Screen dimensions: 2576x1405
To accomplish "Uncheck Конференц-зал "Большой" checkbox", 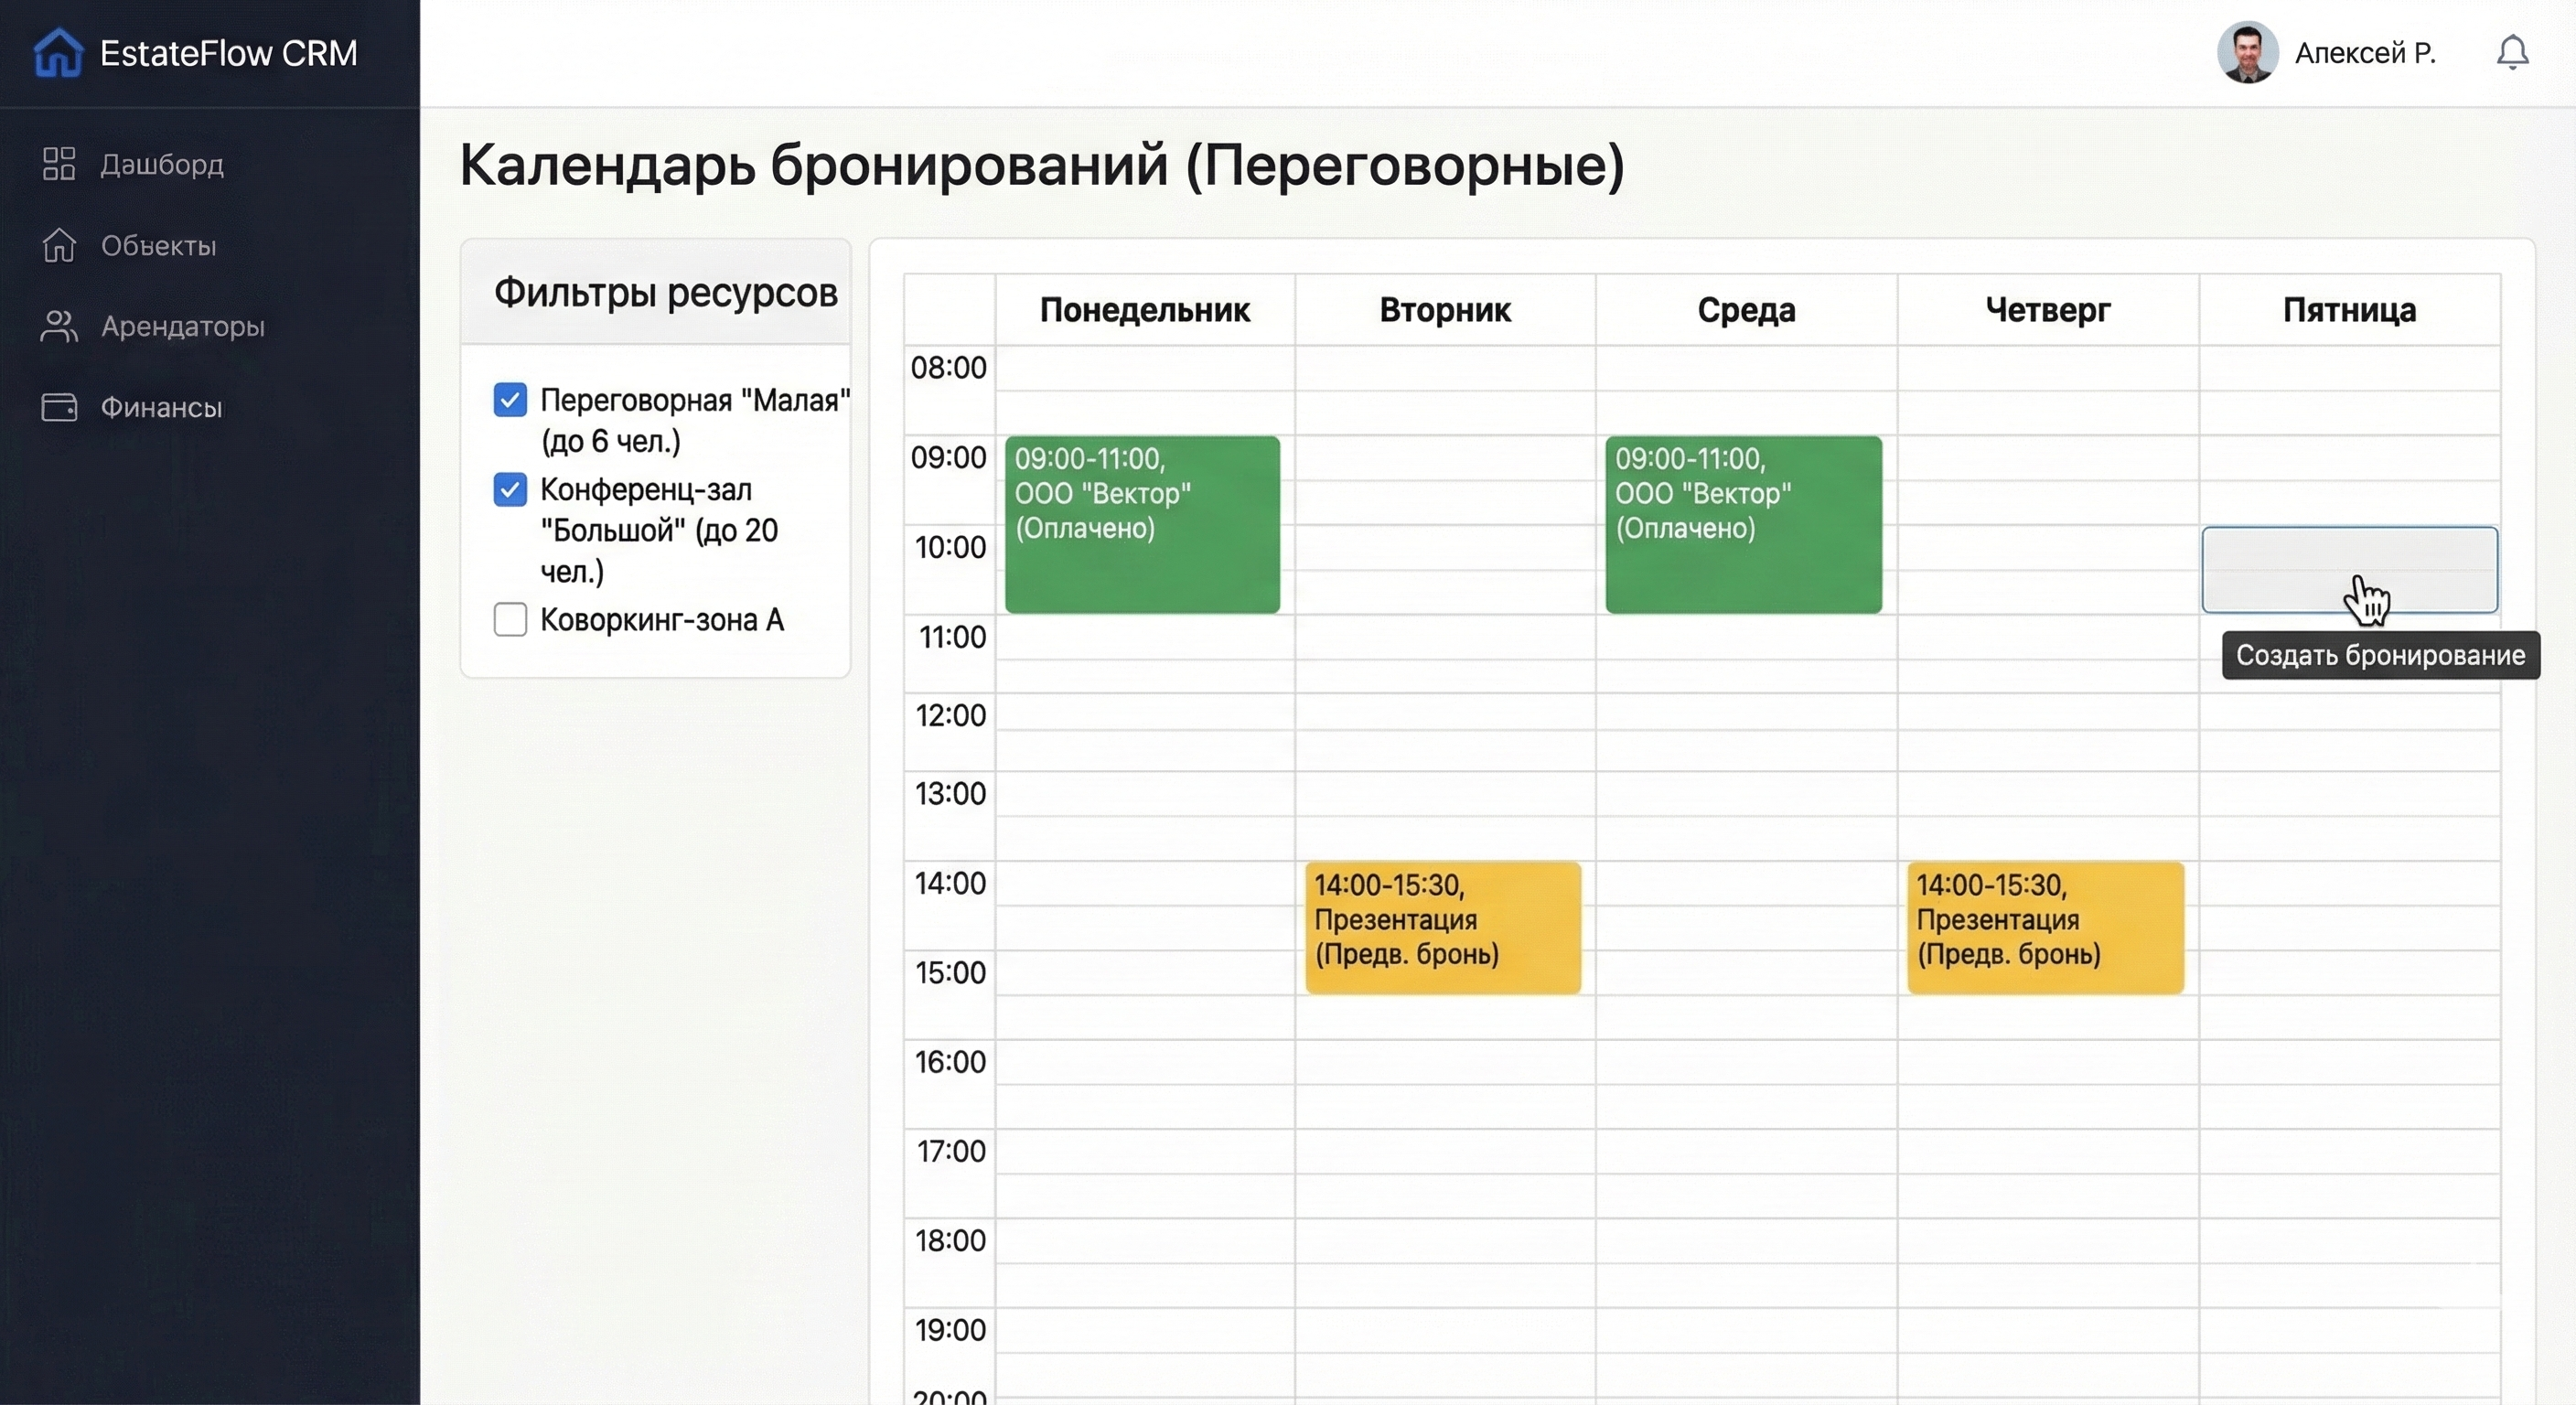I will pos(510,490).
